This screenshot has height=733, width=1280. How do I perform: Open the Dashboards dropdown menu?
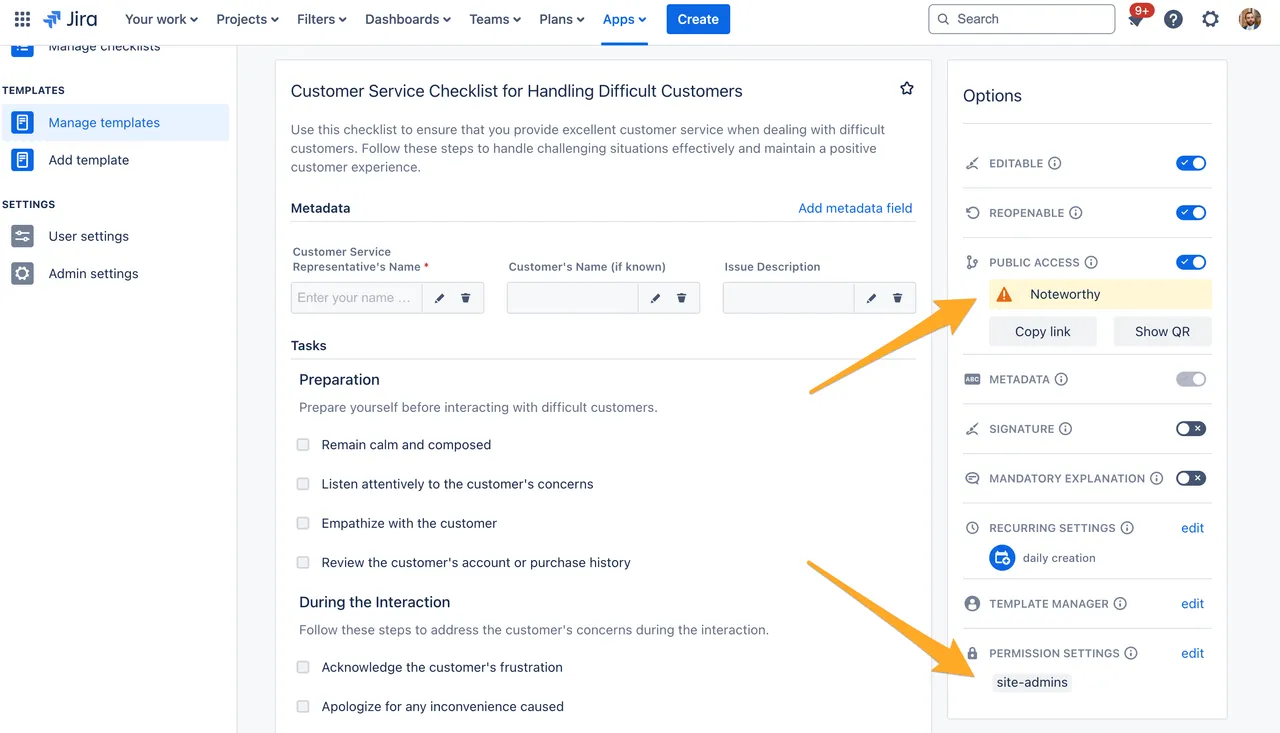[x=407, y=19]
